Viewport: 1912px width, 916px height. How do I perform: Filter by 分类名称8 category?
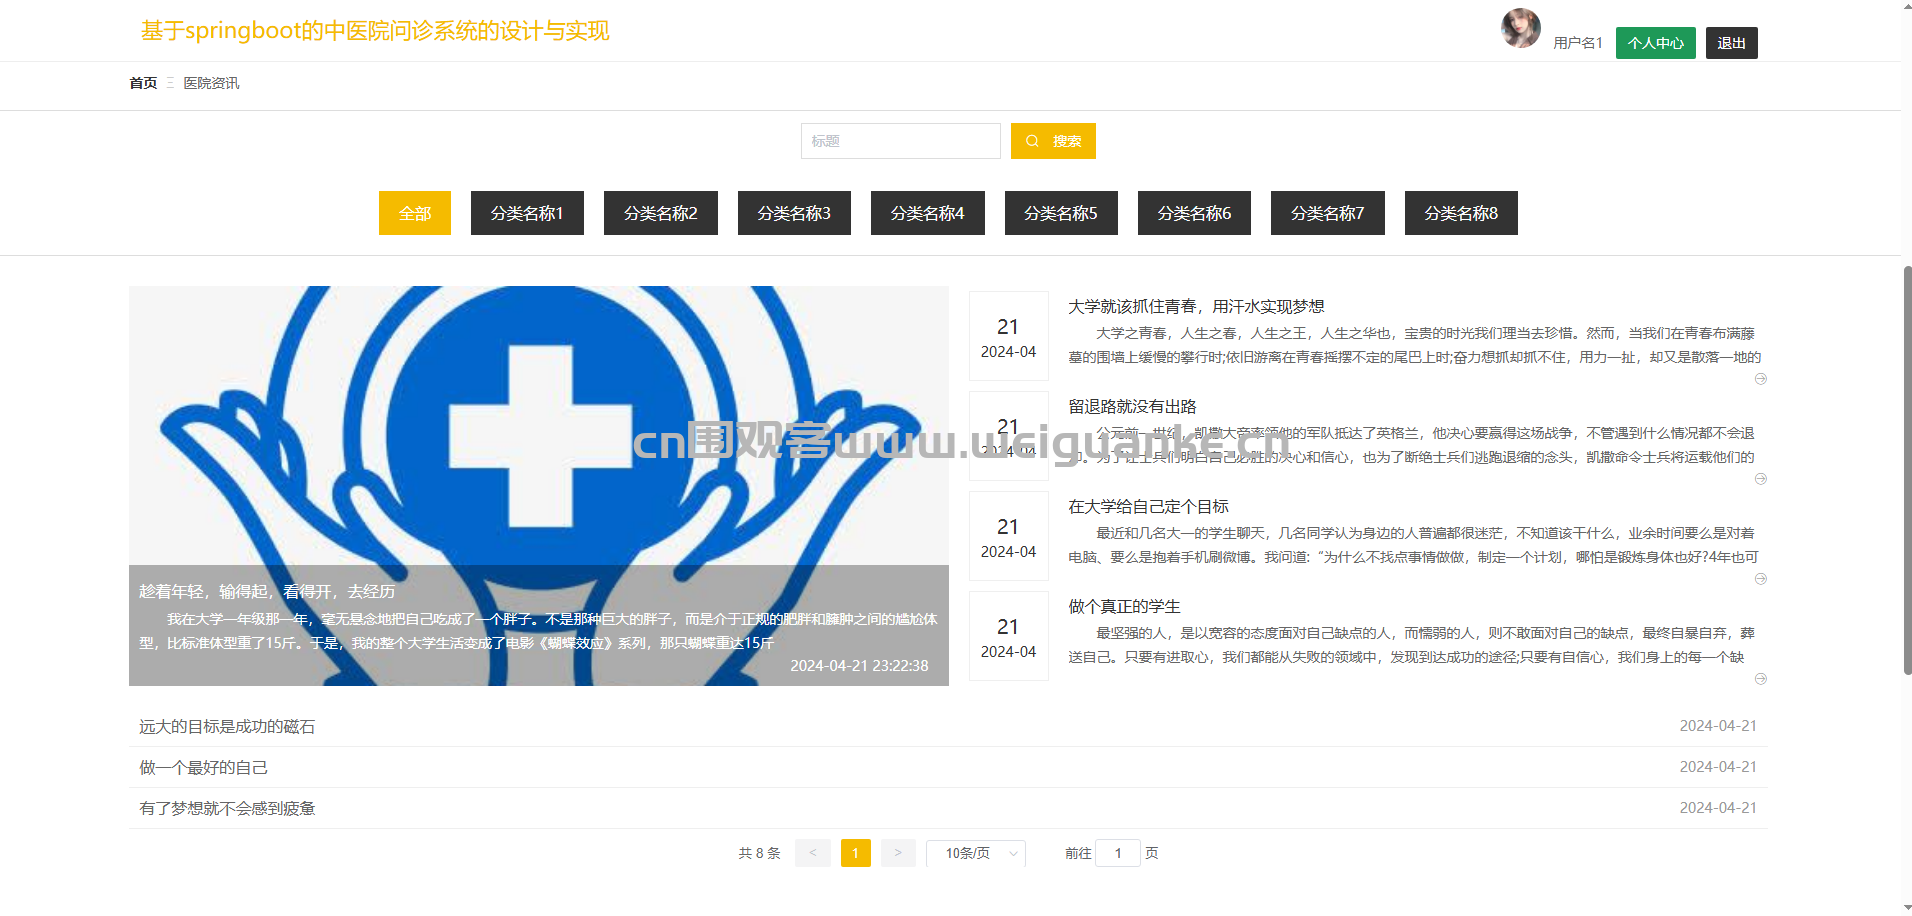click(x=1460, y=213)
